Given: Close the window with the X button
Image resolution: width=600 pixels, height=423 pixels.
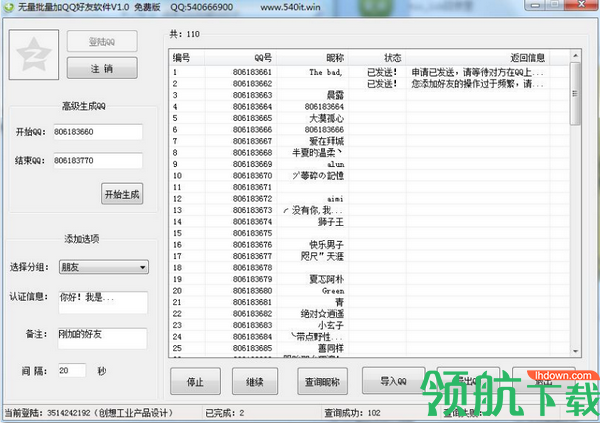Looking at the screenshot, I should 581,4.
